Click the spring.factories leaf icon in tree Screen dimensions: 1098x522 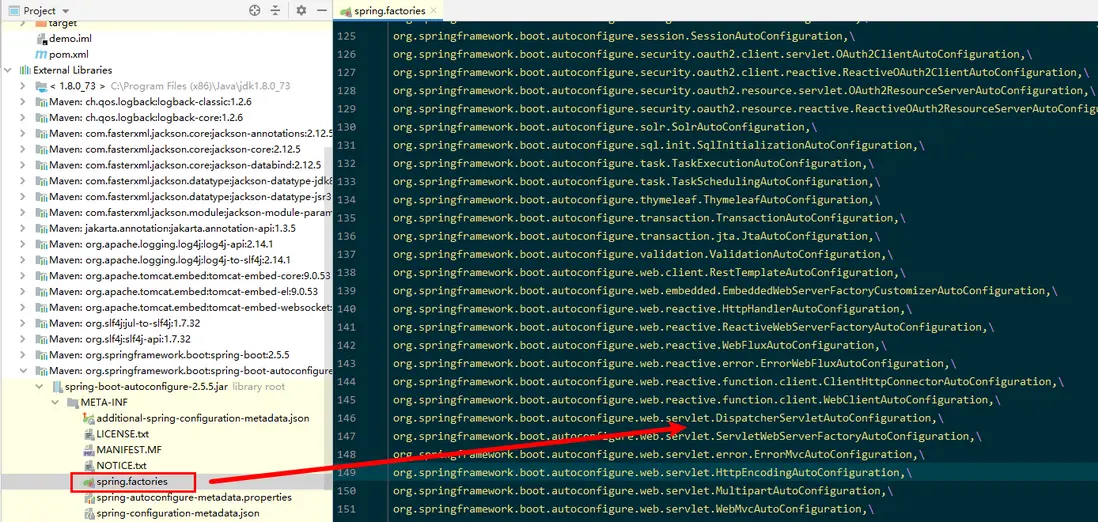pyautogui.click(x=88, y=482)
